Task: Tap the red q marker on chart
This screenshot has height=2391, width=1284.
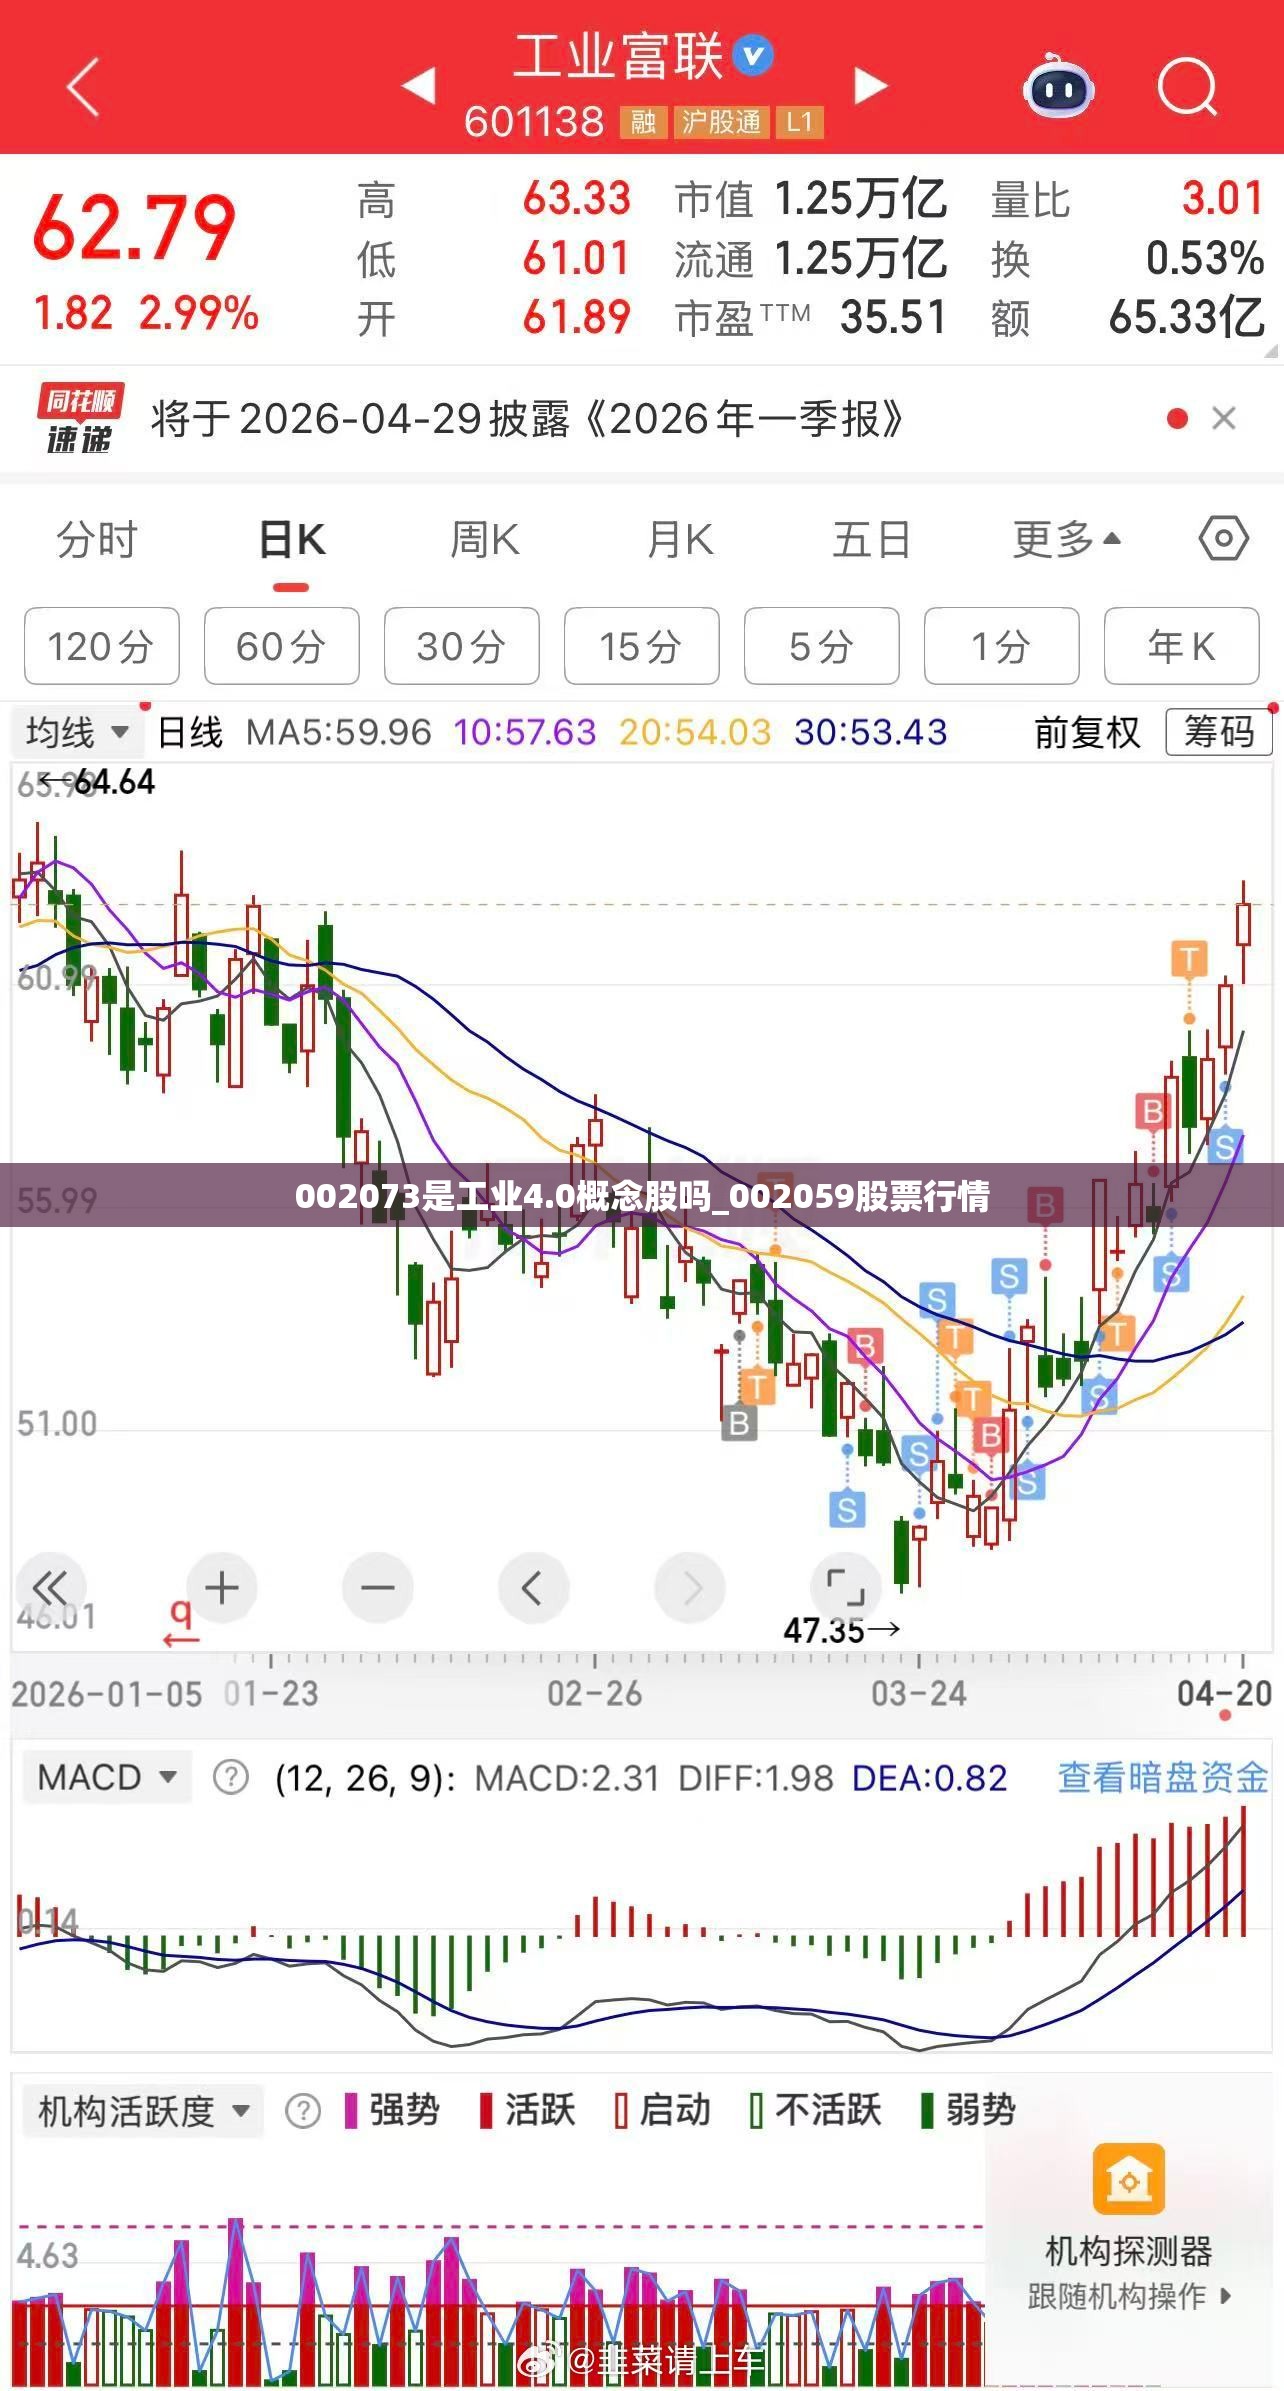Action: tap(181, 1623)
